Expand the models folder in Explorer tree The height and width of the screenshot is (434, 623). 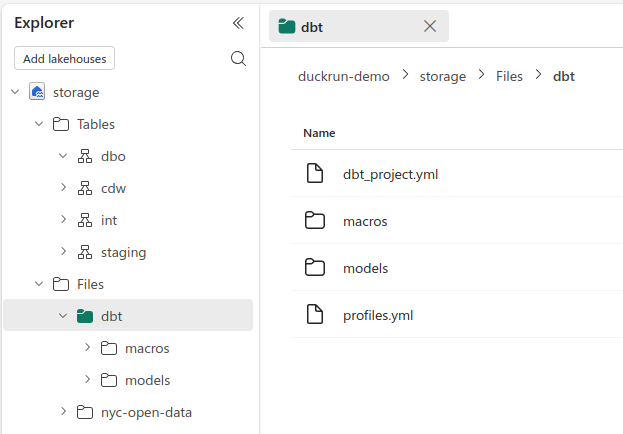tap(87, 380)
